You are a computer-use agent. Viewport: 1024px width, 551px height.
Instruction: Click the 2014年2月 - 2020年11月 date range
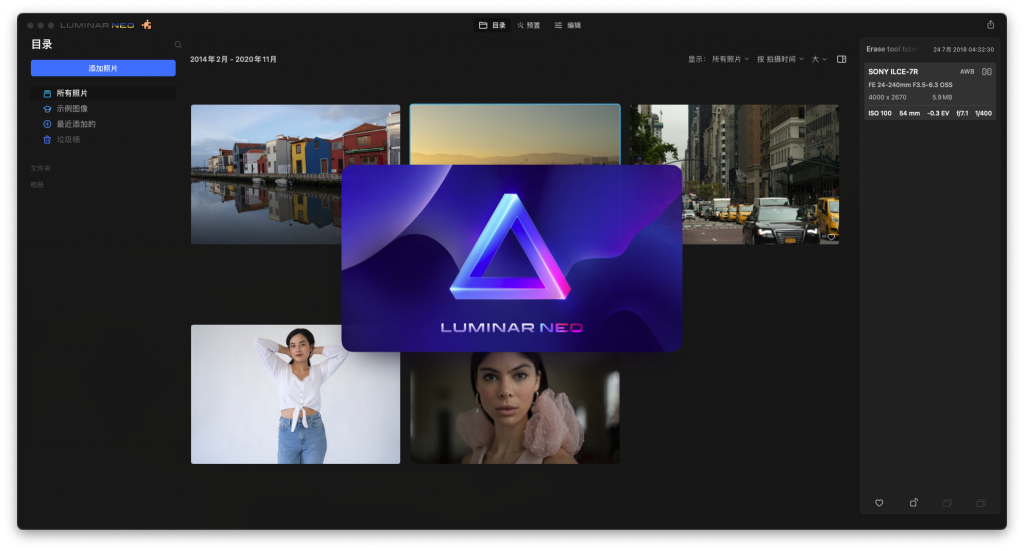233,59
